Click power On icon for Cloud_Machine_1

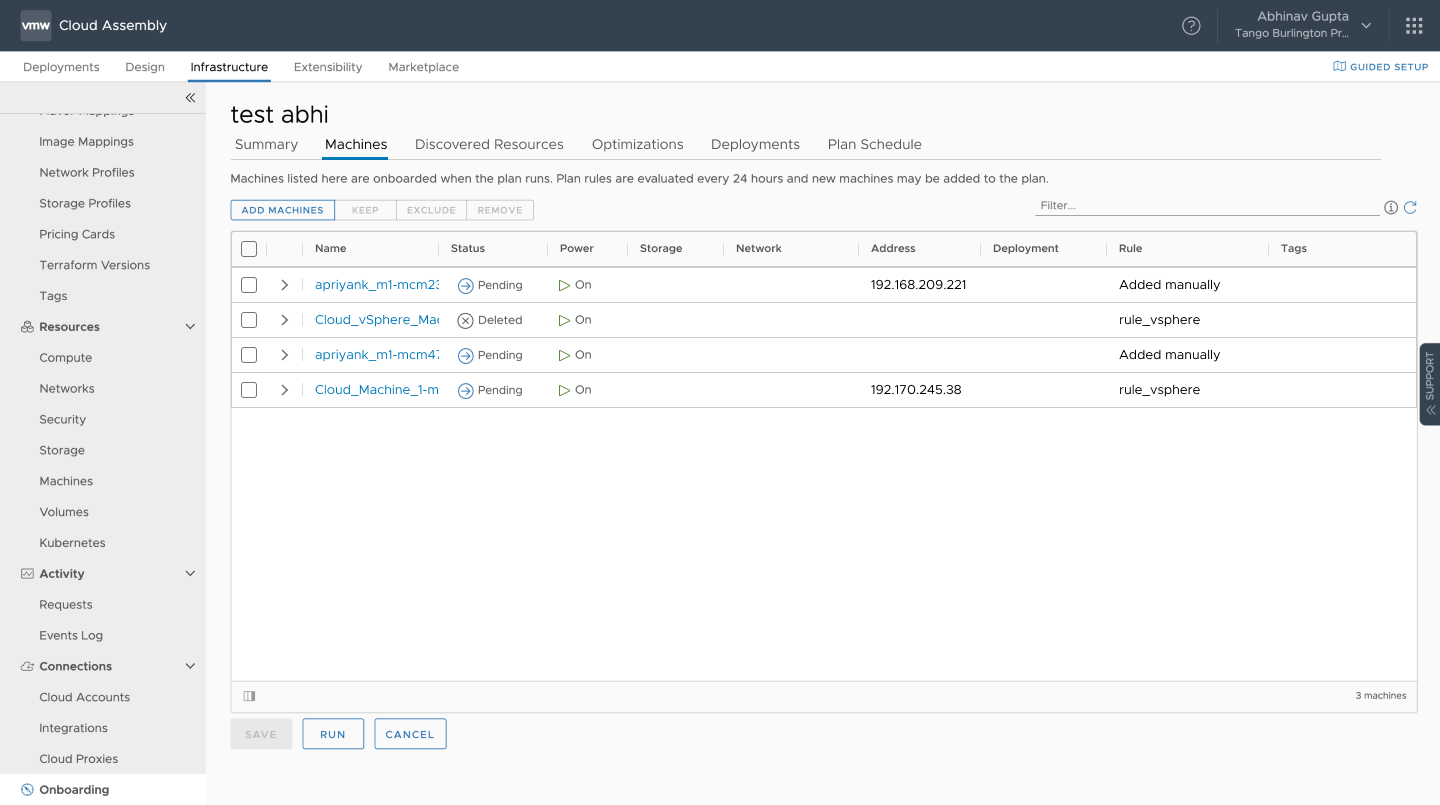coord(565,390)
